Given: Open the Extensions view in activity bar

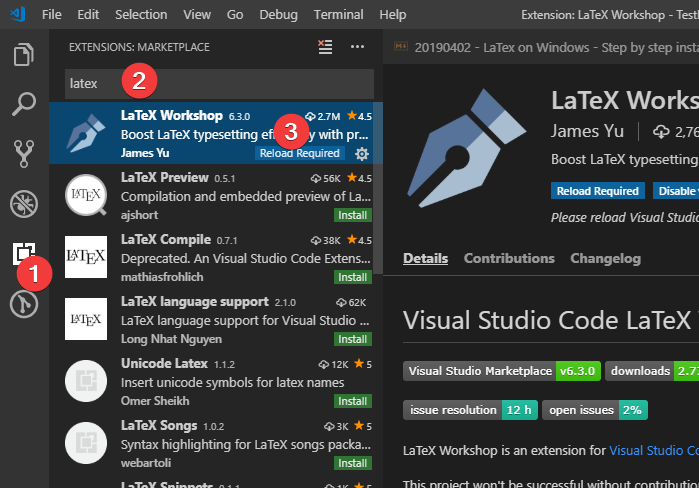Looking at the screenshot, I should (24, 254).
